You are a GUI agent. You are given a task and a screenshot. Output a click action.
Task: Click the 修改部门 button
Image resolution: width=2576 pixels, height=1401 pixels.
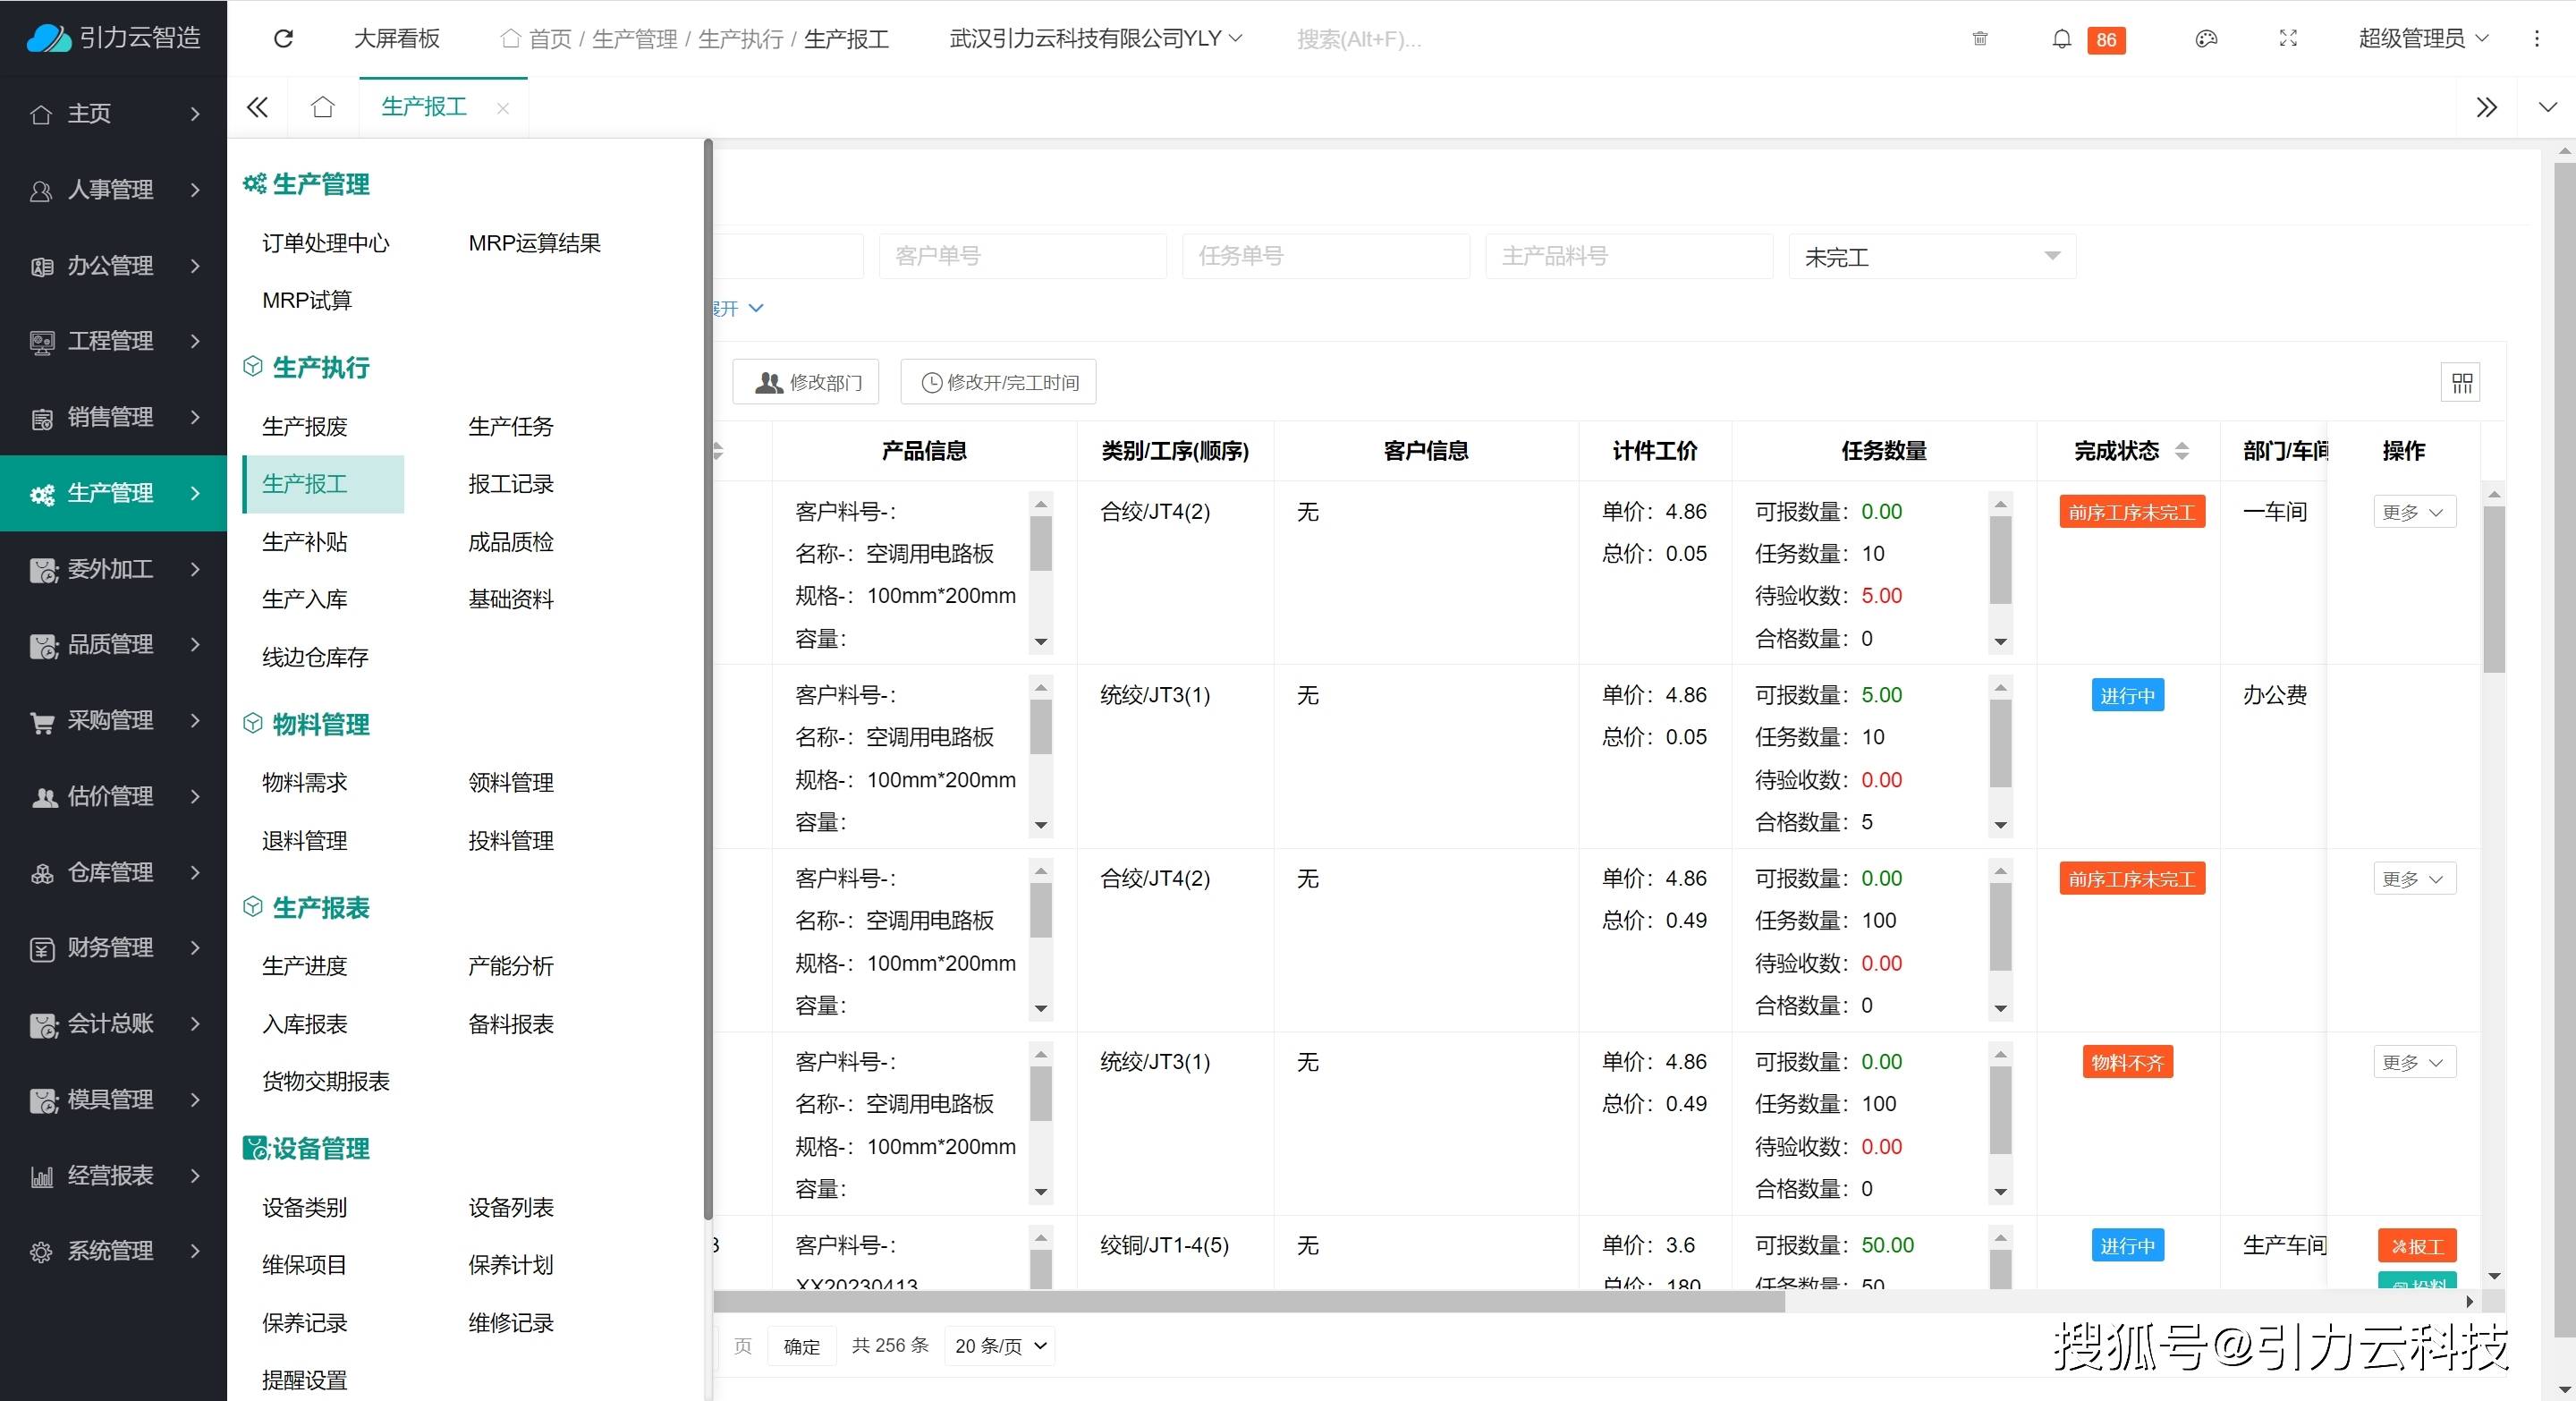[x=806, y=382]
